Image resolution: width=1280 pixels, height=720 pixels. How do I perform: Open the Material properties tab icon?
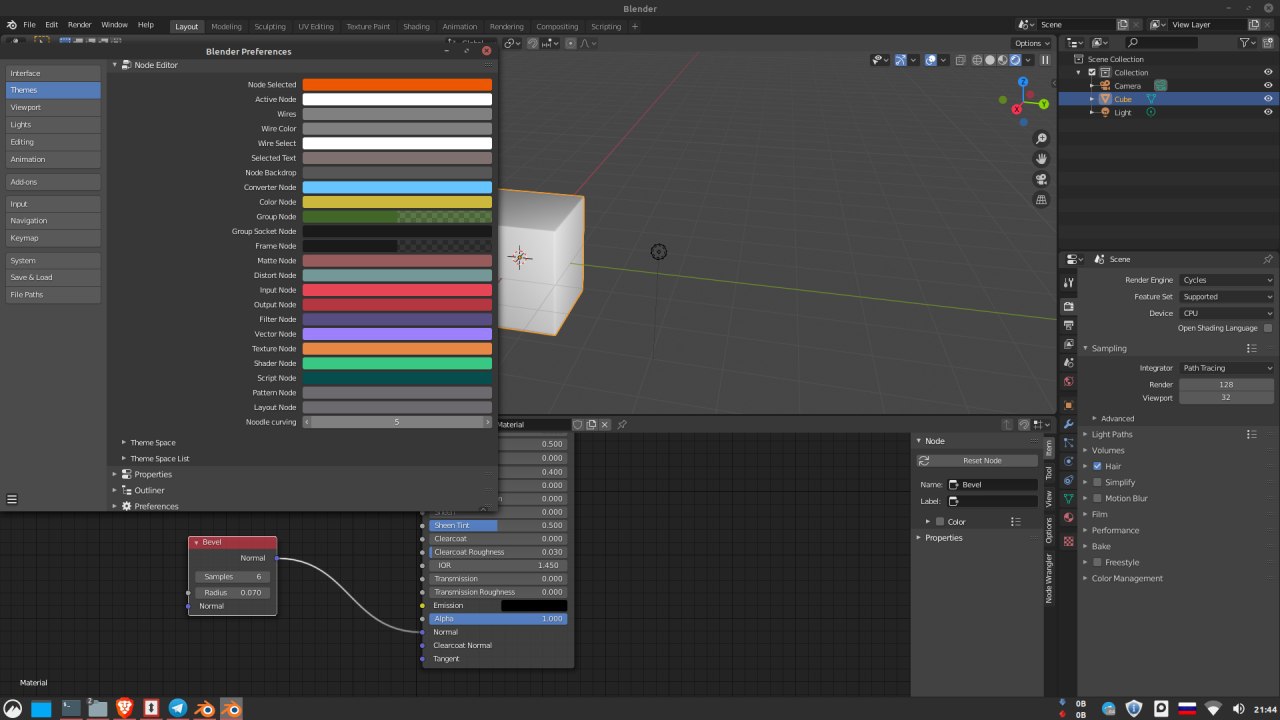[1068, 517]
